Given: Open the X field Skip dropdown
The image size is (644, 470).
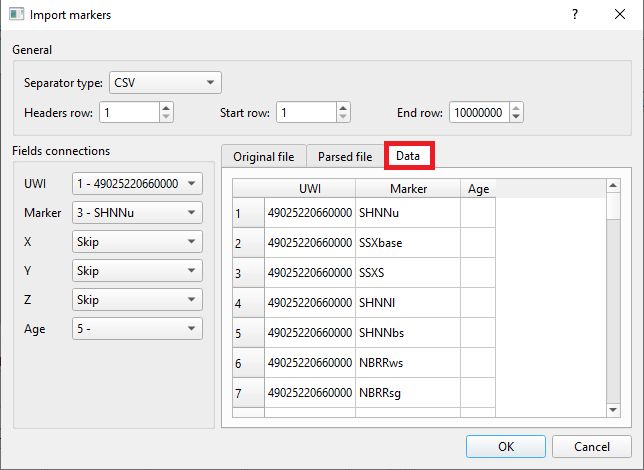Looking at the screenshot, I should click(137, 242).
